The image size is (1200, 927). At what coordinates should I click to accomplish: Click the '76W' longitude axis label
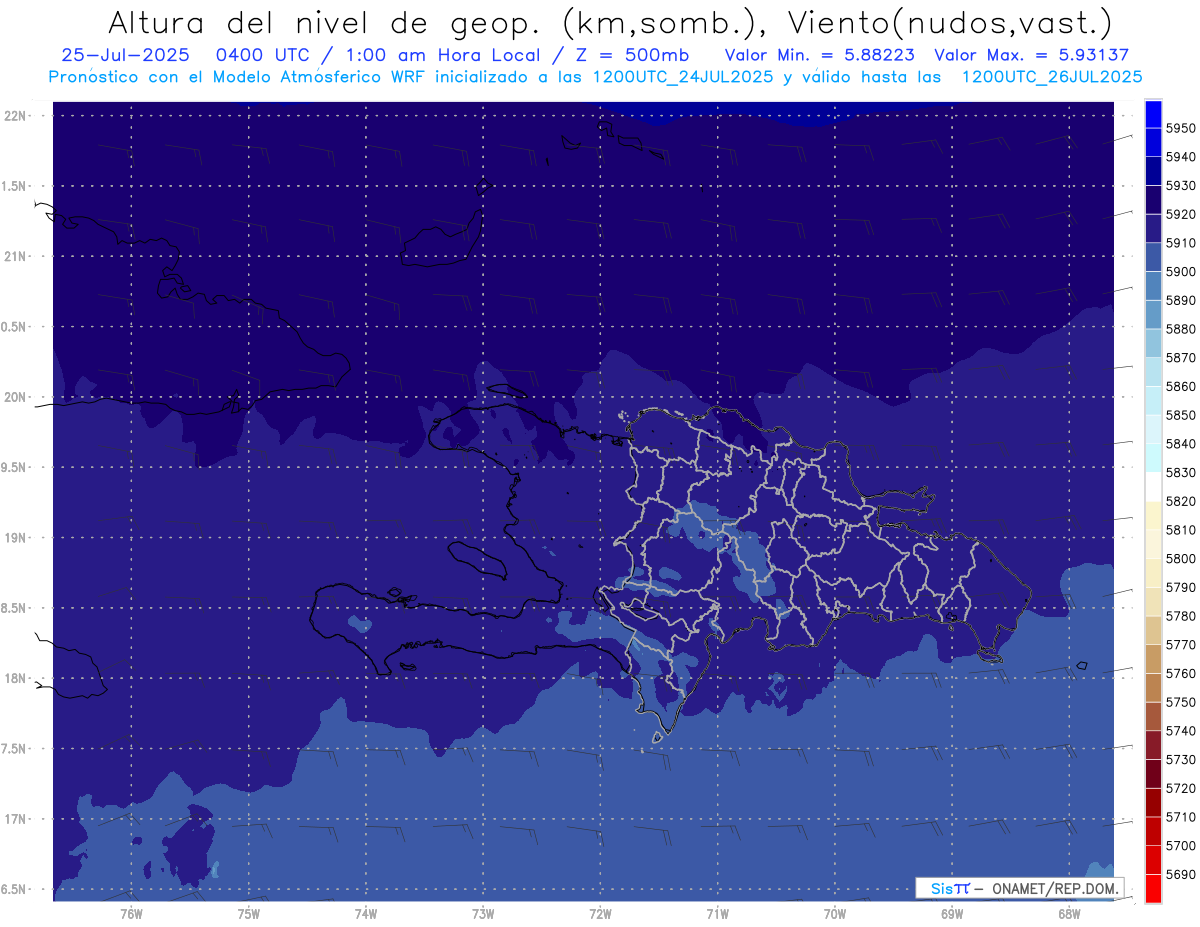point(131,913)
